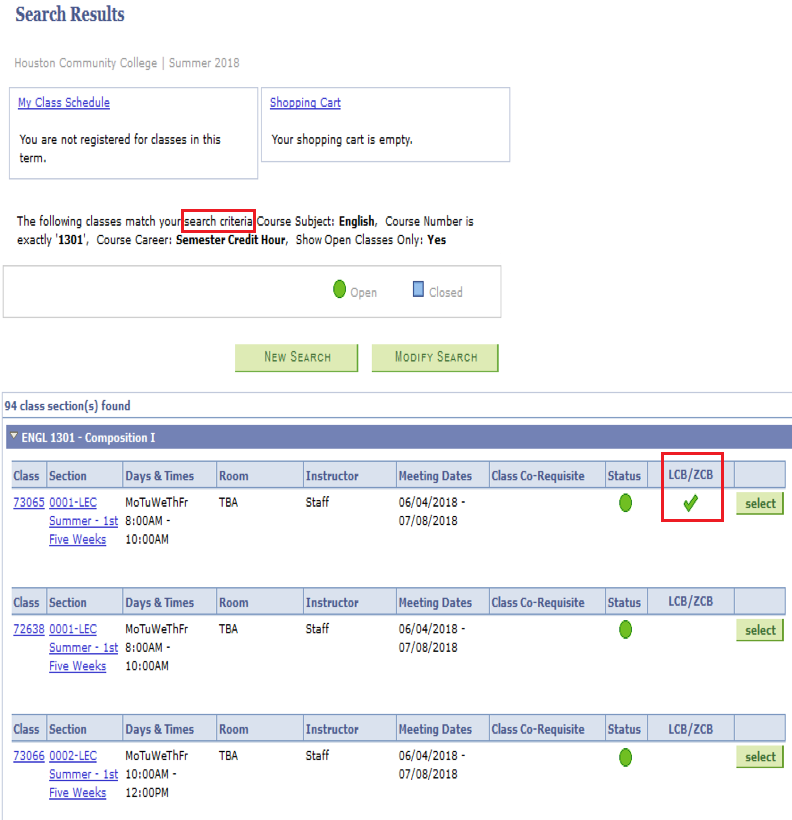Screen dimensions: 792x820
Task: Click the green Open status icon for class 73066
Action: [625, 757]
